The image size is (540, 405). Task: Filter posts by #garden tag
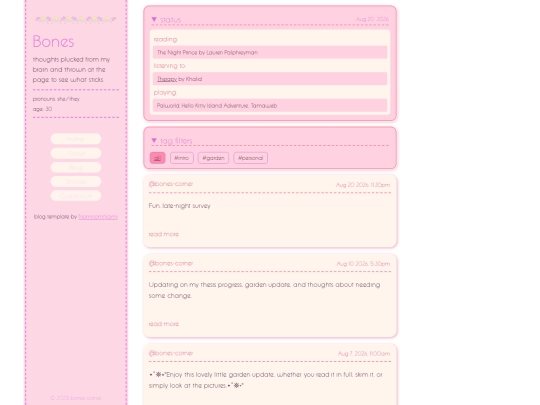coord(213,158)
